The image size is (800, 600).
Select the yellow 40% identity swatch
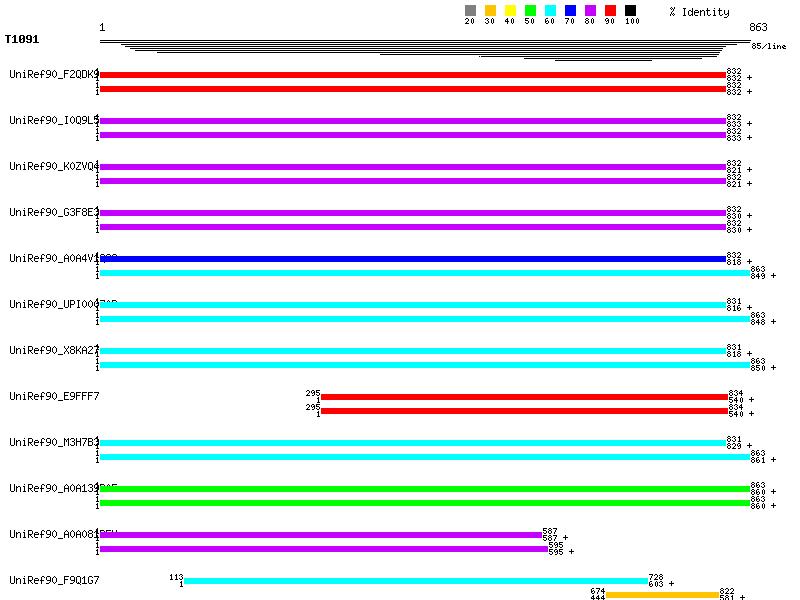click(510, 11)
